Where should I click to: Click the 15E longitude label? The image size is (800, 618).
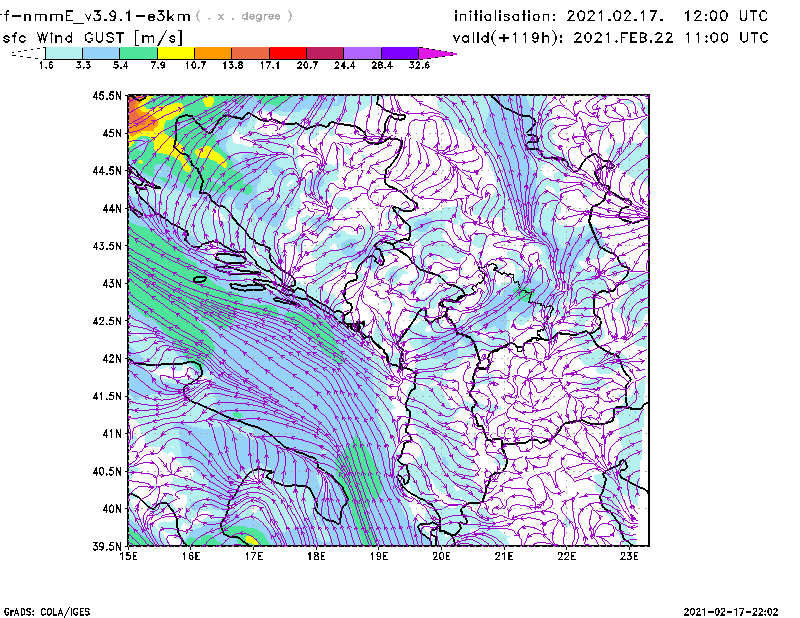tap(128, 556)
